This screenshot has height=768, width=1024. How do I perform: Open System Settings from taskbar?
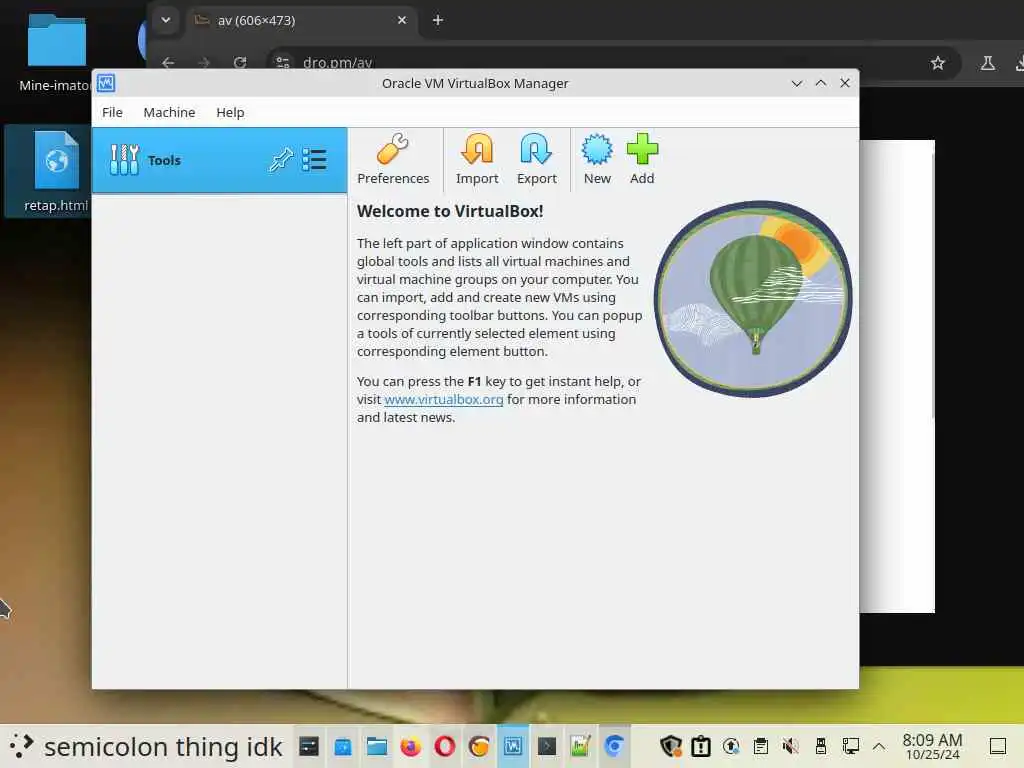tap(308, 746)
